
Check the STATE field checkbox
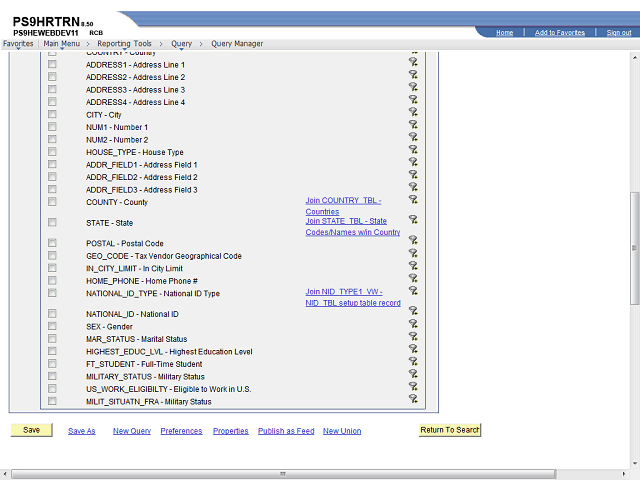point(52,222)
